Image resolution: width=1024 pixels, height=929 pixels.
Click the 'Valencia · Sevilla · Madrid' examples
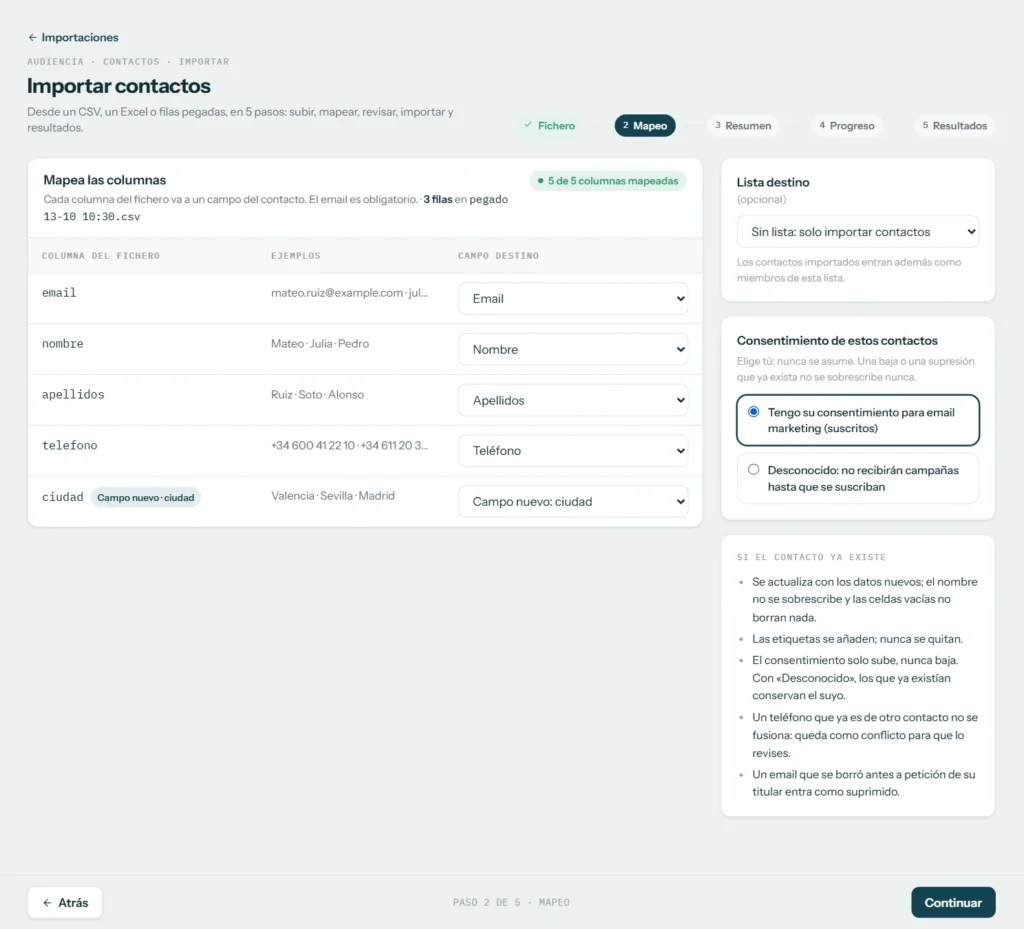[333, 496]
